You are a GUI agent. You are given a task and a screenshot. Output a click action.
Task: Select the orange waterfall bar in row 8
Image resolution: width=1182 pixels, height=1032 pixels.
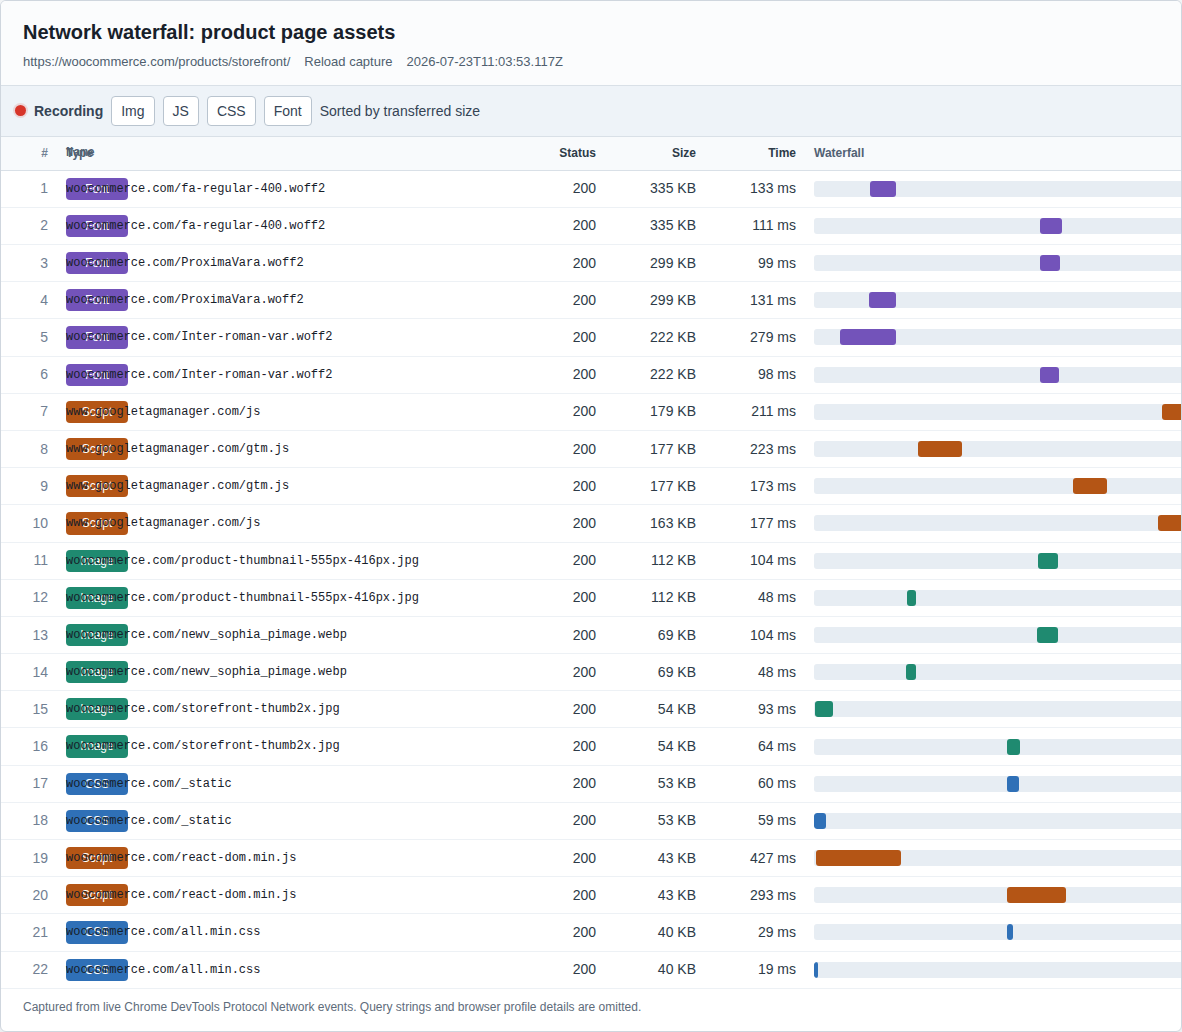click(940, 449)
